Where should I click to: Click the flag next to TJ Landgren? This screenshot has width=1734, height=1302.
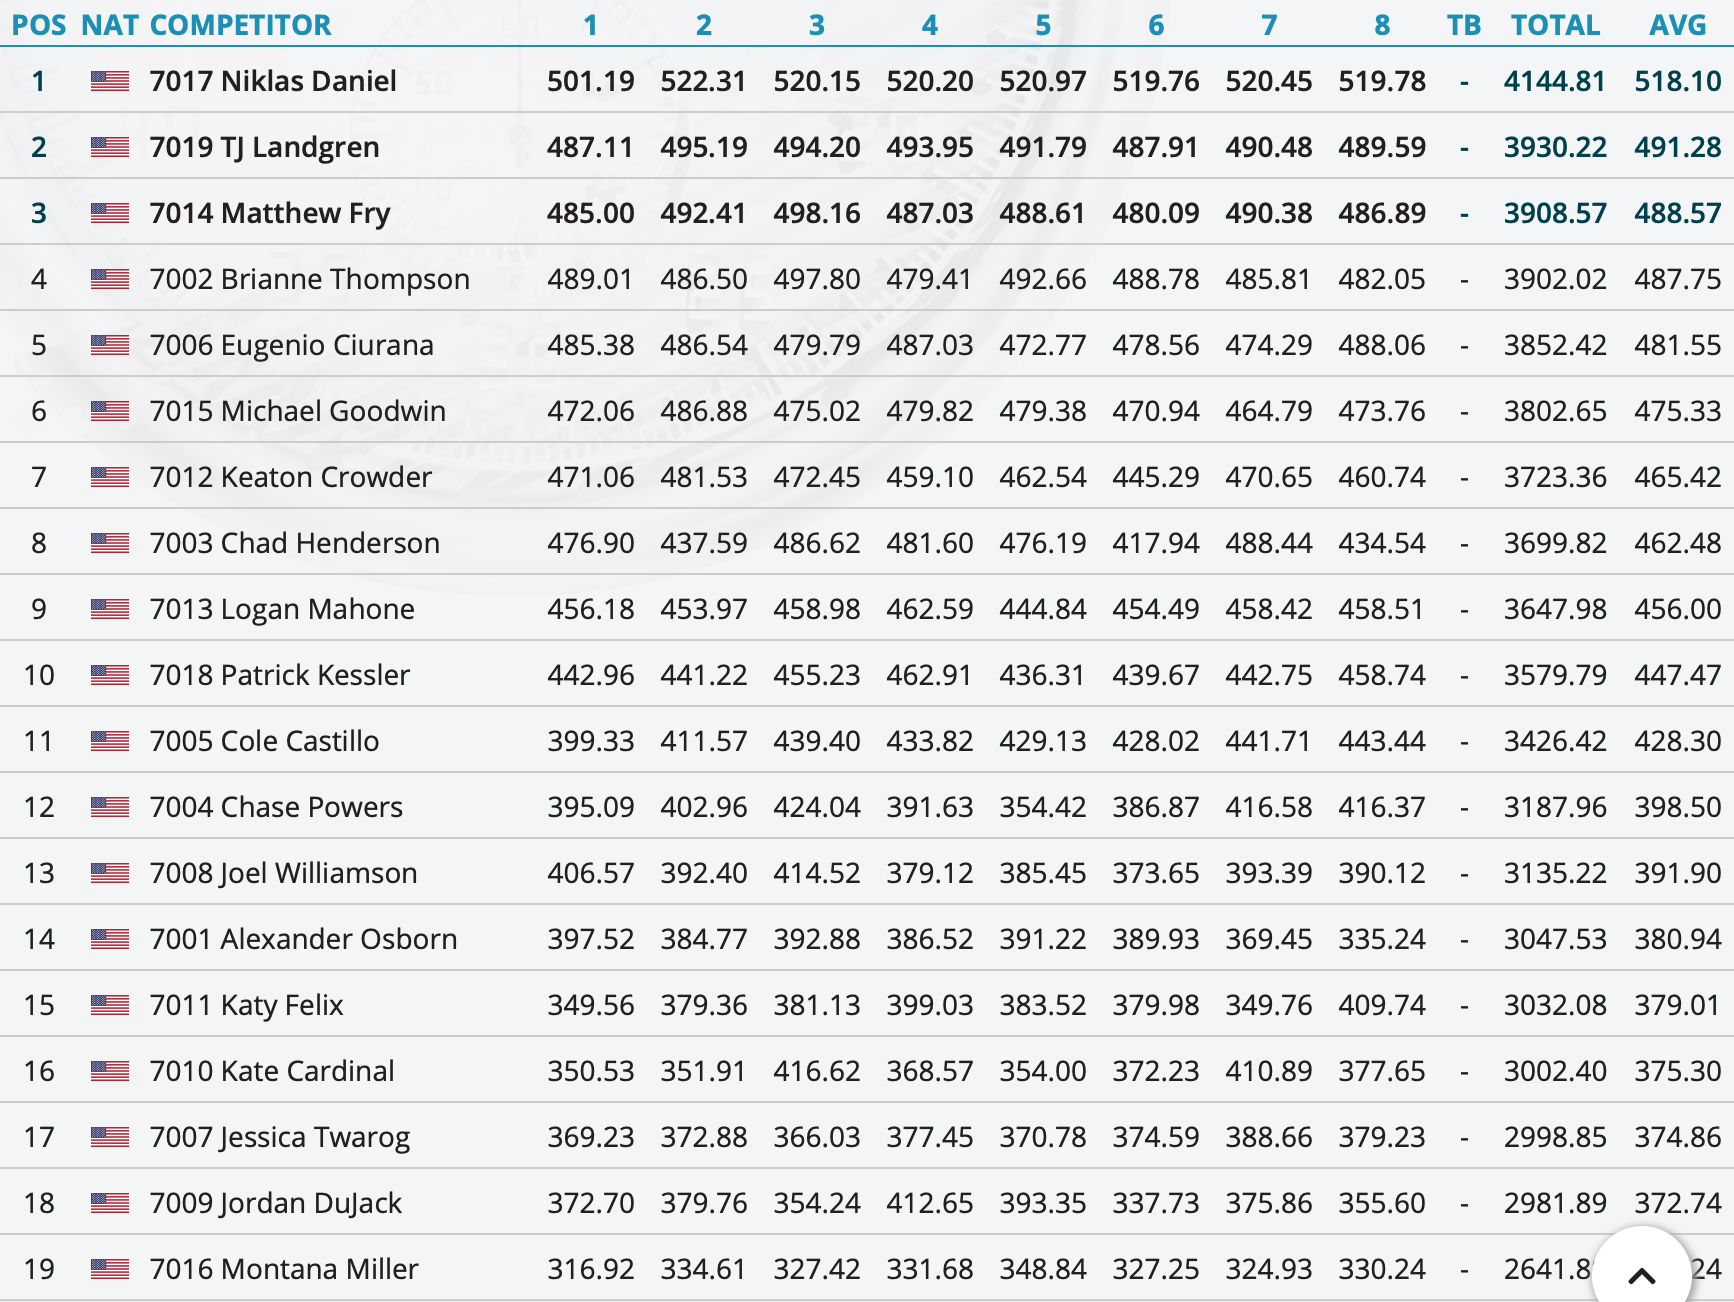110,147
